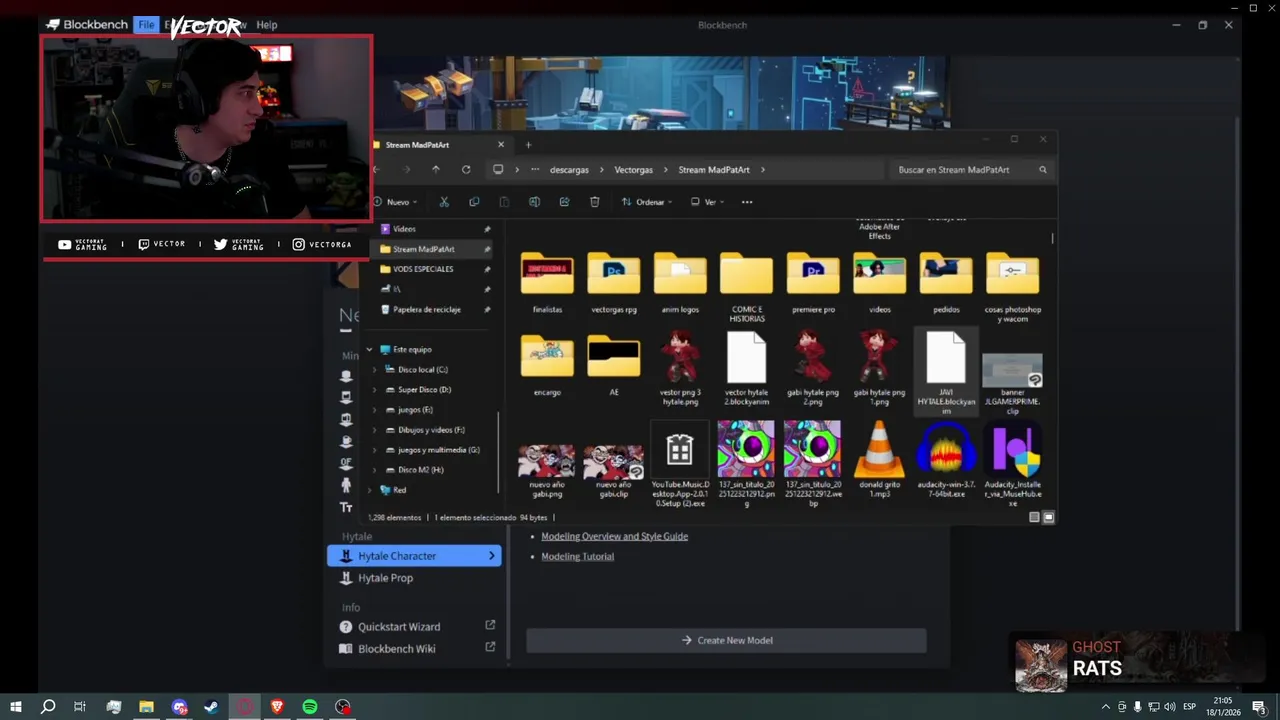1280x720 pixels.
Task: Select Hytale Prop format in Blockbench
Action: pyautogui.click(x=414, y=578)
